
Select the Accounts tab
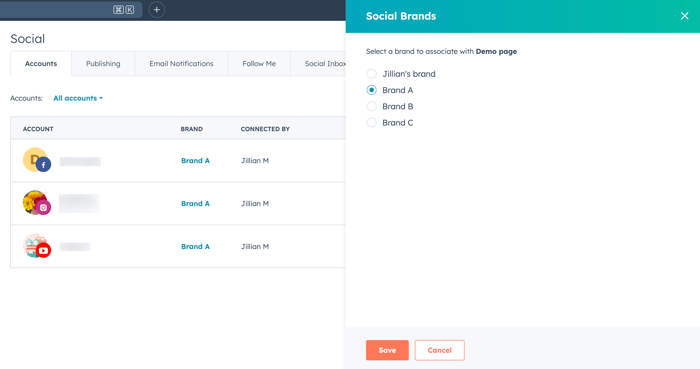point(41,64)
